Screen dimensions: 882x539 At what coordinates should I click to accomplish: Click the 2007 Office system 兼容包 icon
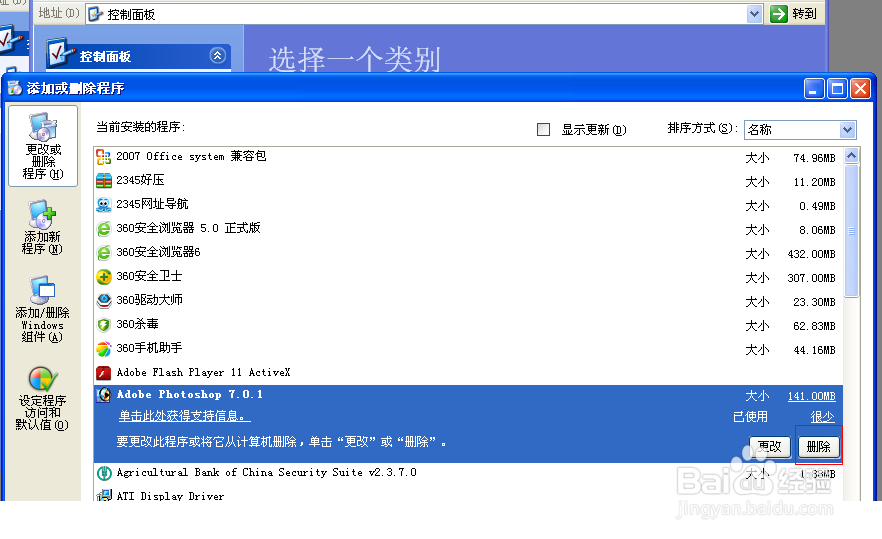pyautogui.click(x=104, y=157)
